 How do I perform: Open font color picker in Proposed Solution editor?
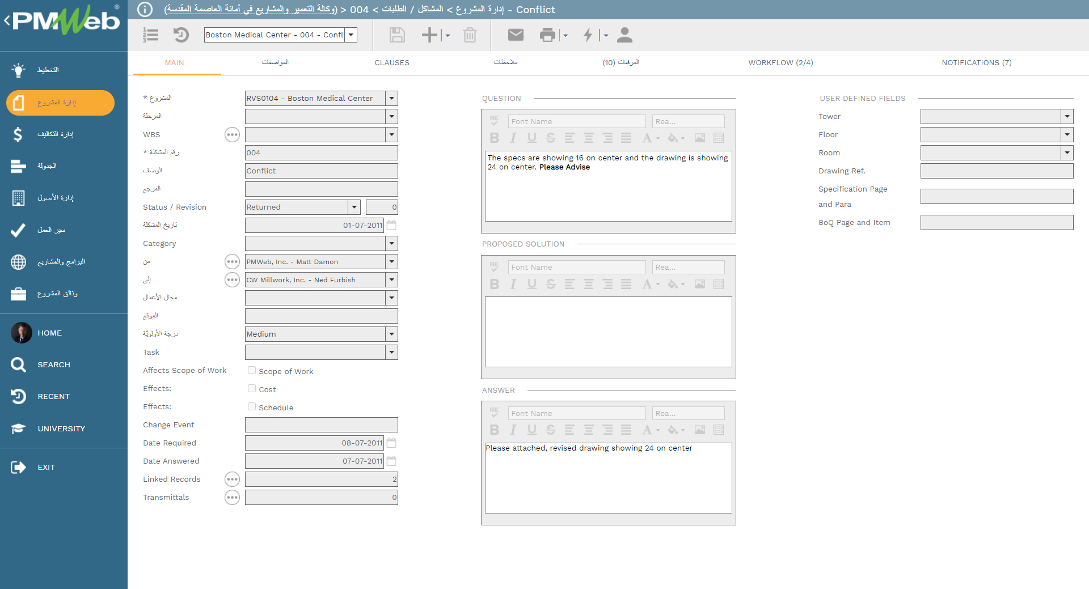650,284
